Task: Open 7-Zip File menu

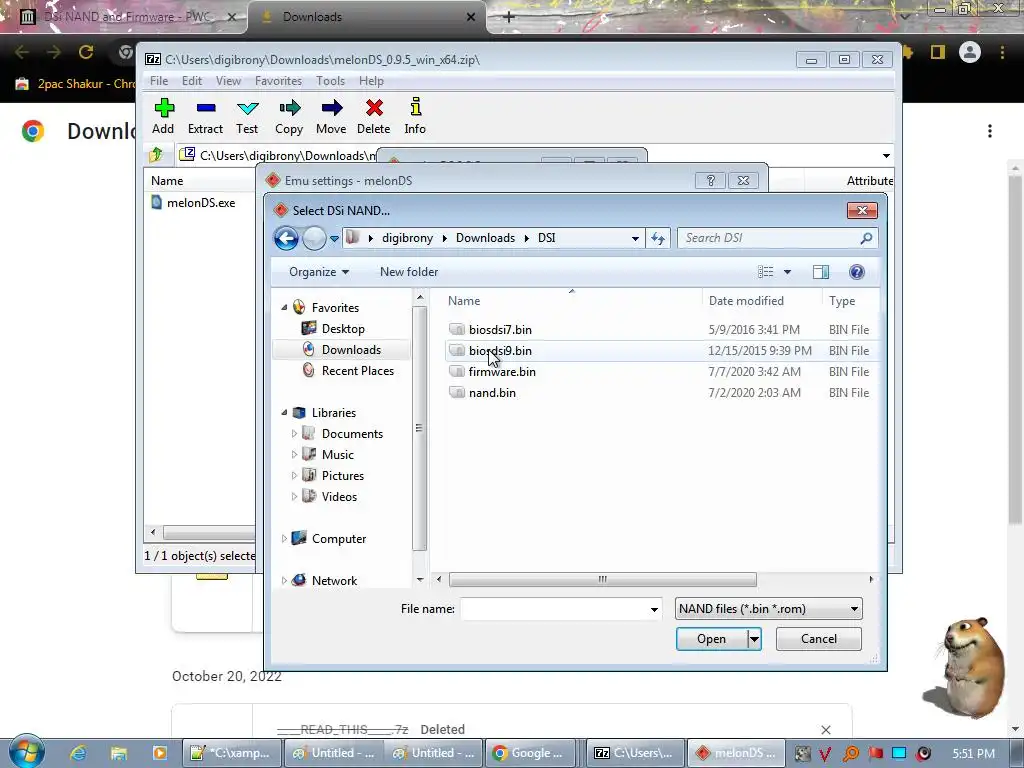Action: click(x=159, y=81)
